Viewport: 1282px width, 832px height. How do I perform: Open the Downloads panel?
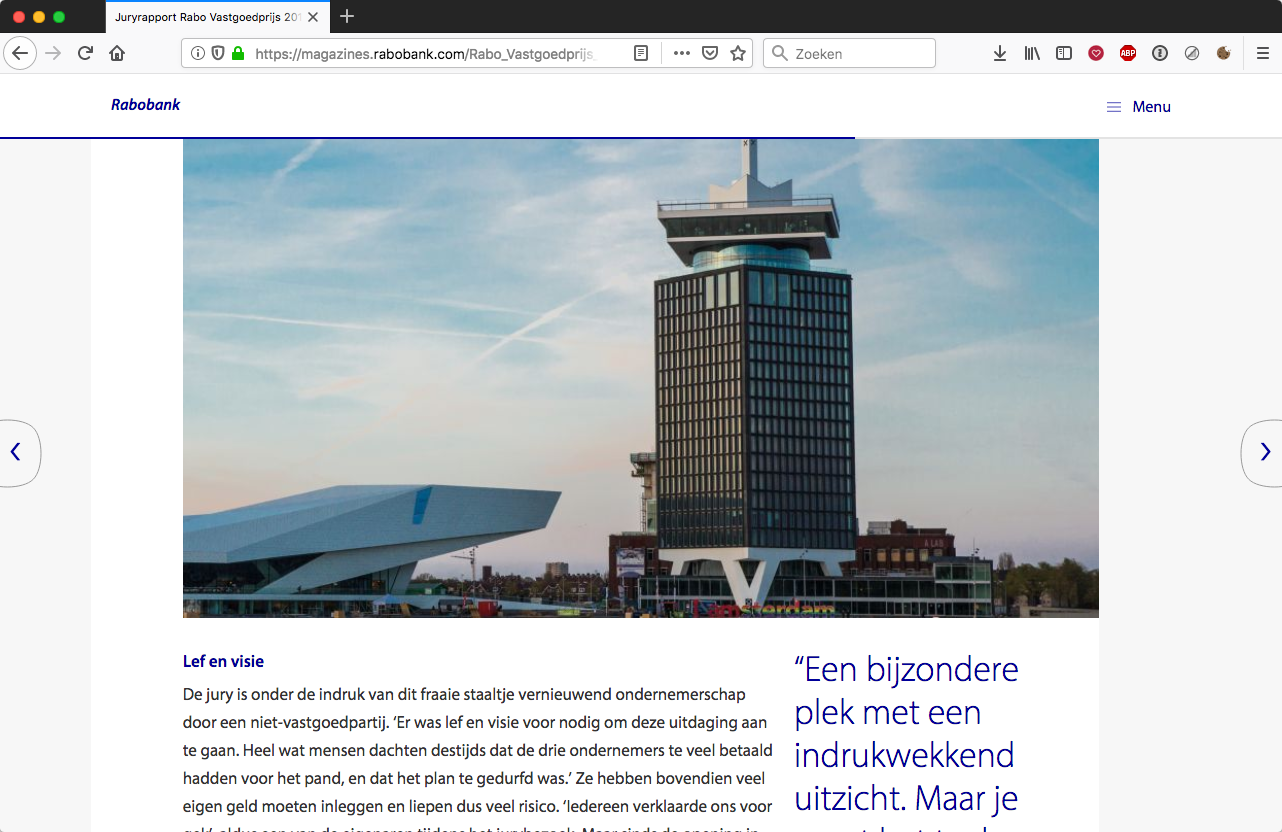click(x=999, y=54)
